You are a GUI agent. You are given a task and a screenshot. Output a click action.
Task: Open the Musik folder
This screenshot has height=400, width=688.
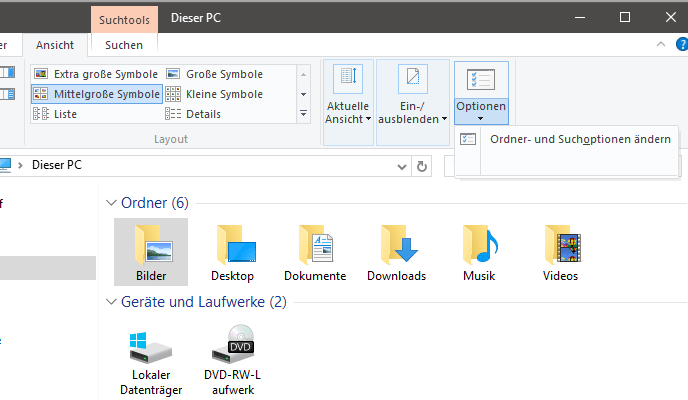click(x=478, y=252)
